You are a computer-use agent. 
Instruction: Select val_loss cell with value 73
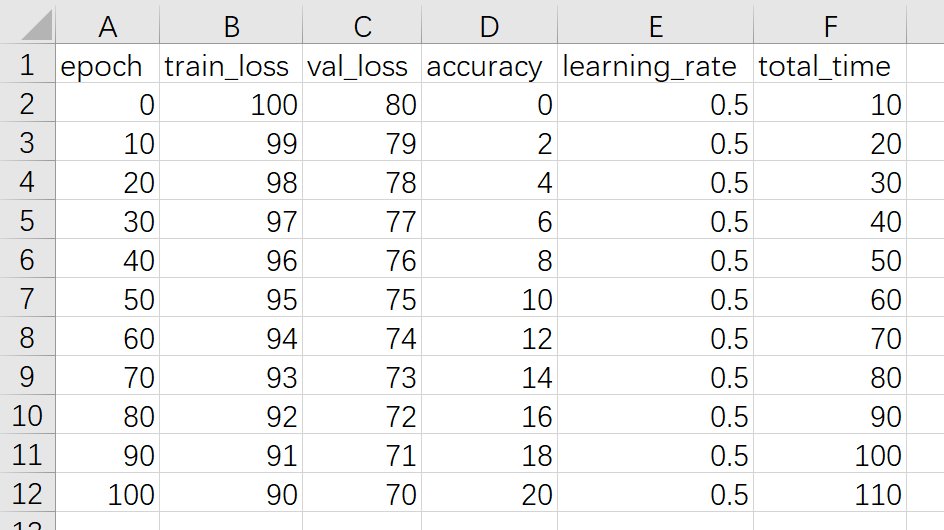click(361, 377)
